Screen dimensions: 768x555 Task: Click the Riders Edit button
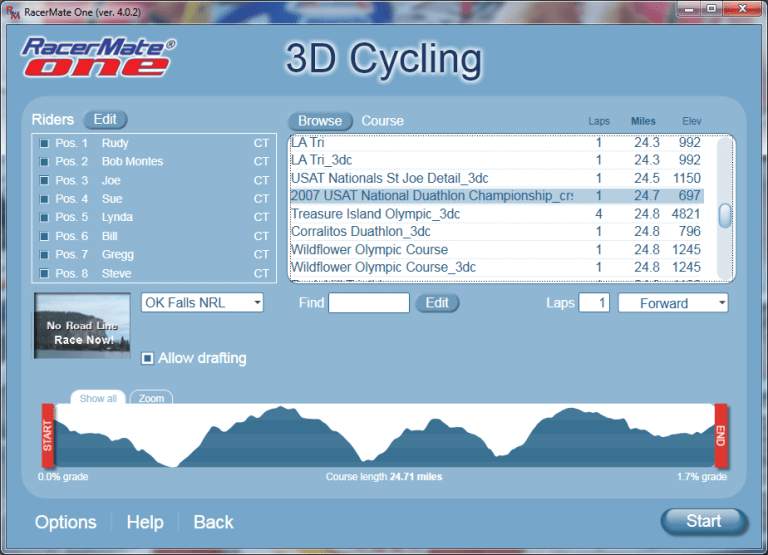[x=105, y=120]
